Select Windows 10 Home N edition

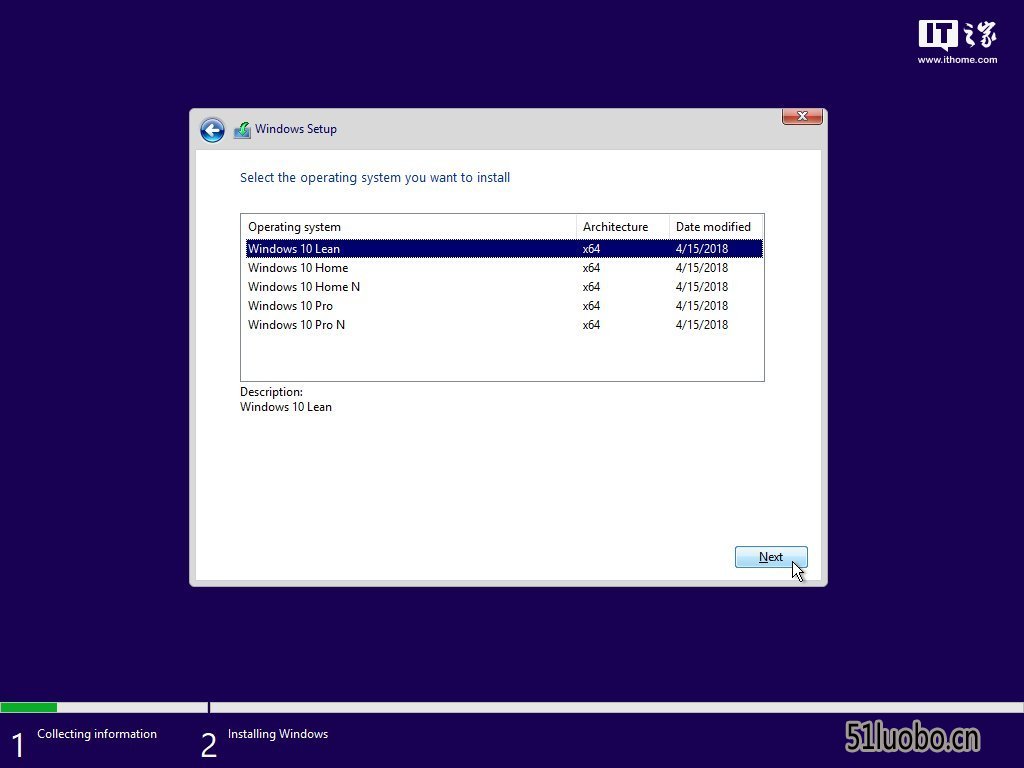coord(504,287)
